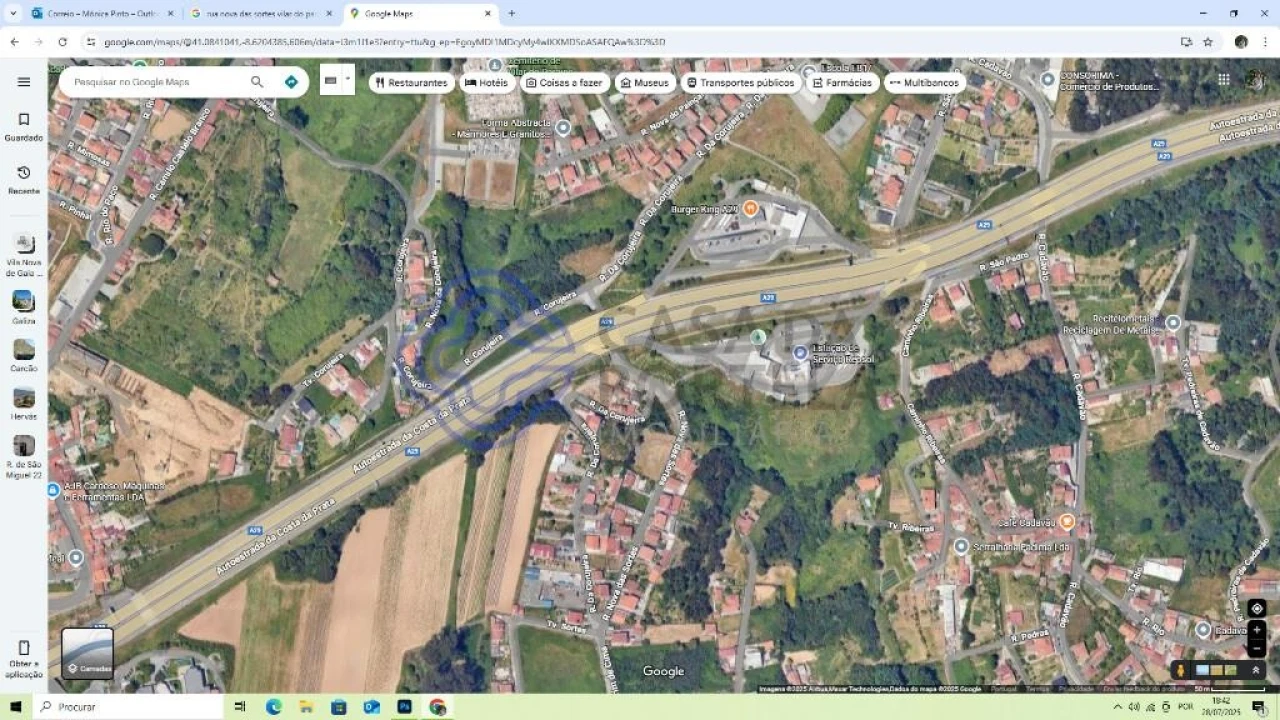1280x720 pixels.
Task: Expand the imagery strip double chevron
Action: (1256, 670)
